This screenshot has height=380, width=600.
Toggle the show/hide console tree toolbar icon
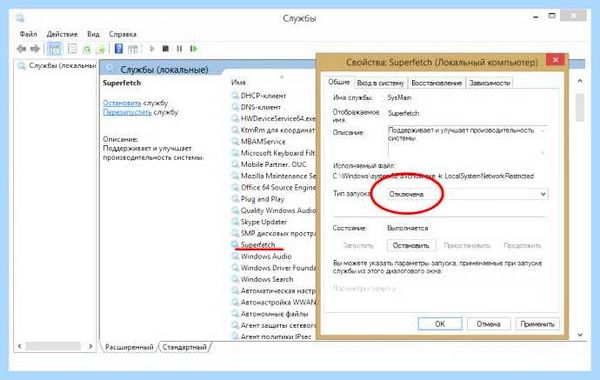click(54, 49)
